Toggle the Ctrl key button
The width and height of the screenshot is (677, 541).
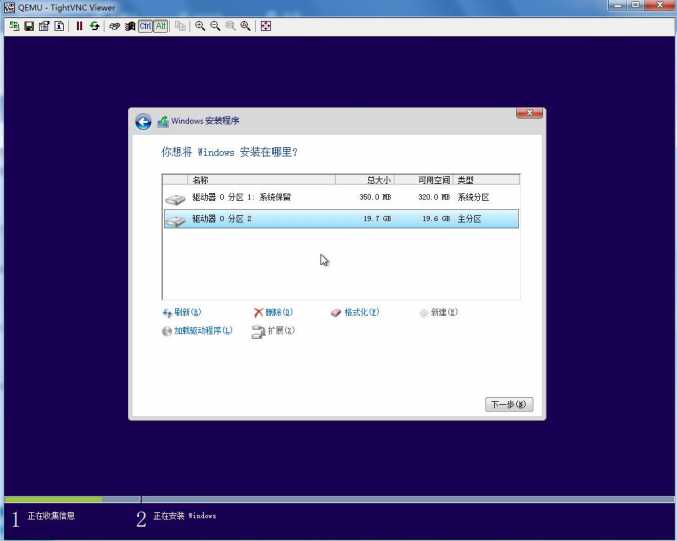tap(146, 26)
